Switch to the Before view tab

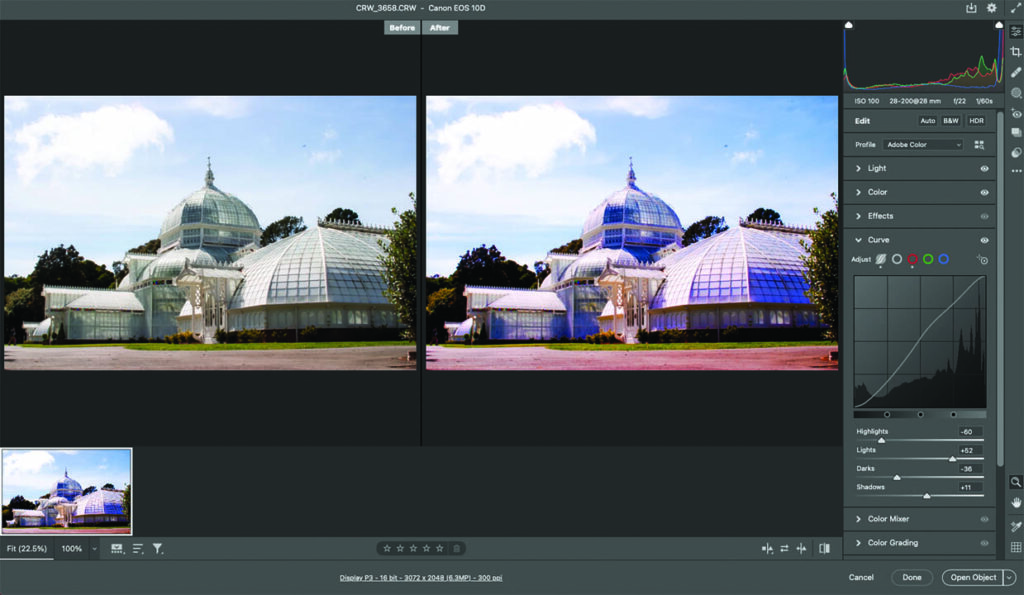click(x=402, y=28)
